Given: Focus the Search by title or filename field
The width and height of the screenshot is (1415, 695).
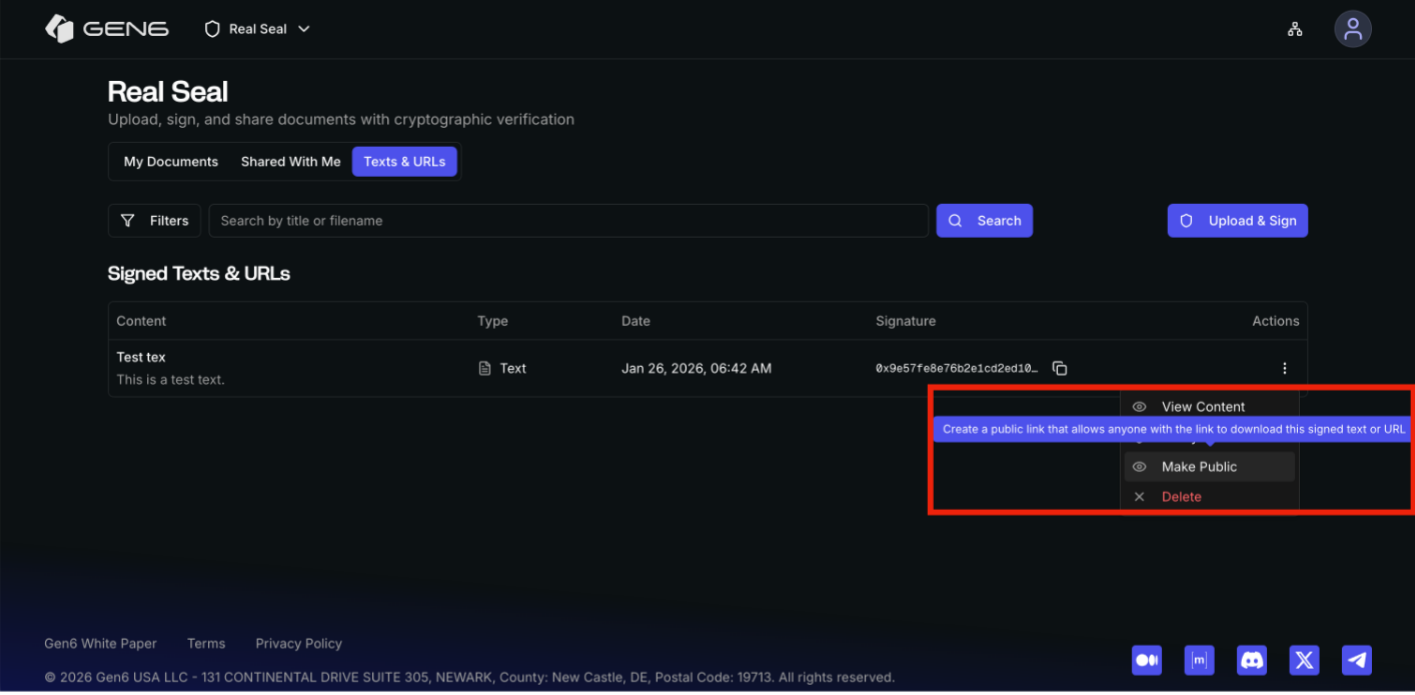Looking at the screenshot, I should (x=568, y=221).
